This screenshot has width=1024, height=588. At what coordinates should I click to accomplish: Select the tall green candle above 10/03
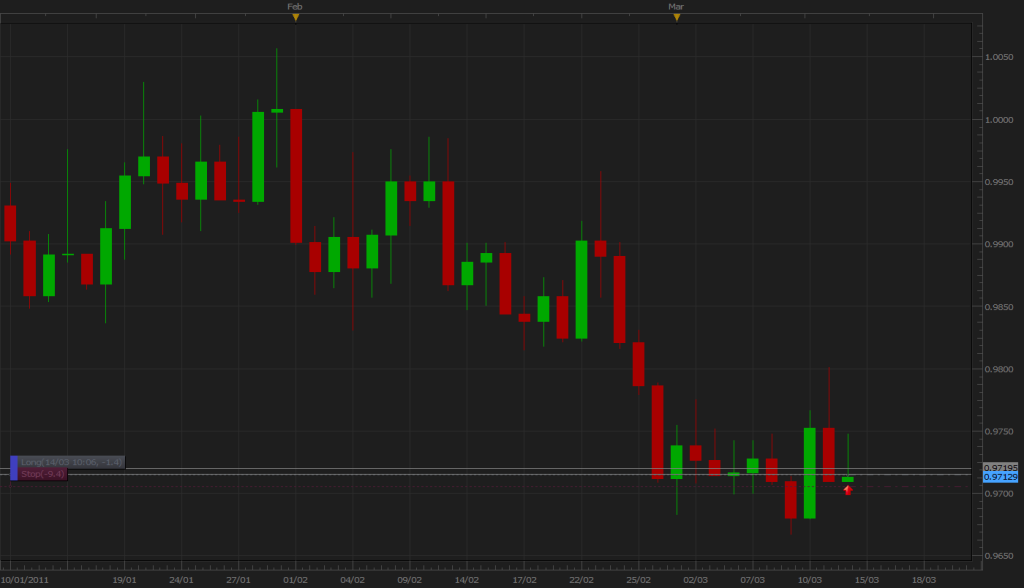pos(810,473)
